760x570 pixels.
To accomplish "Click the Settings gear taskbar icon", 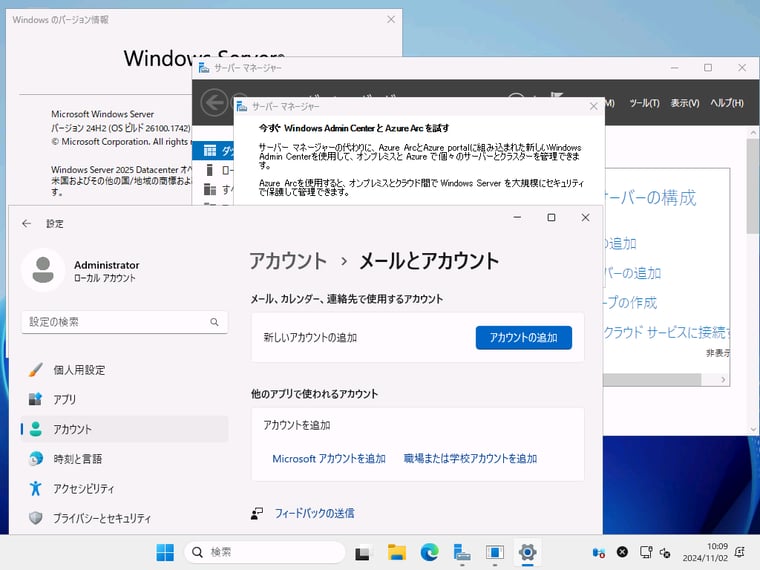I will (527, 552).
